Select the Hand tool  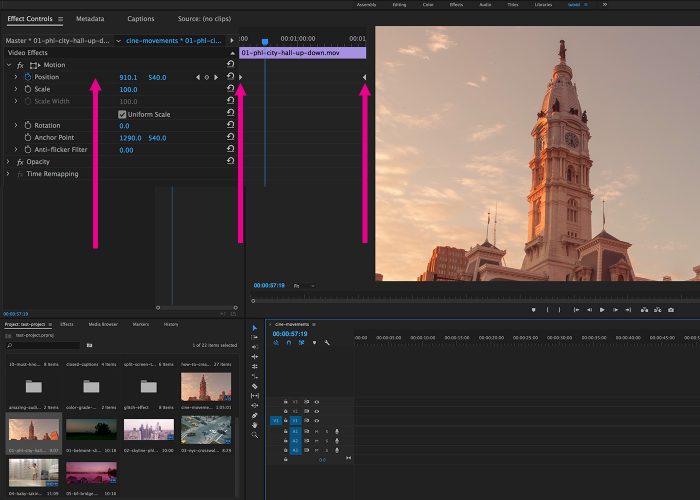point(254,425)
